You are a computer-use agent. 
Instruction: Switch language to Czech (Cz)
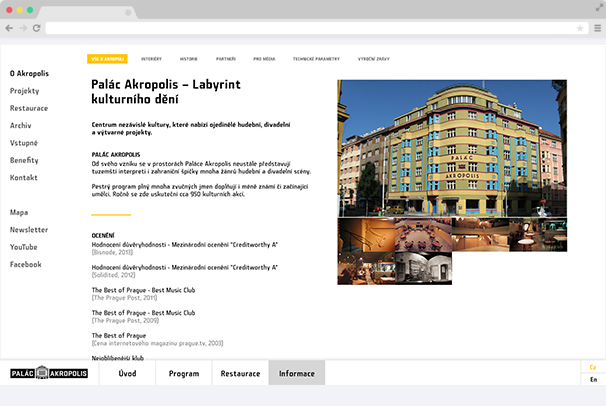tap(593, 367)
